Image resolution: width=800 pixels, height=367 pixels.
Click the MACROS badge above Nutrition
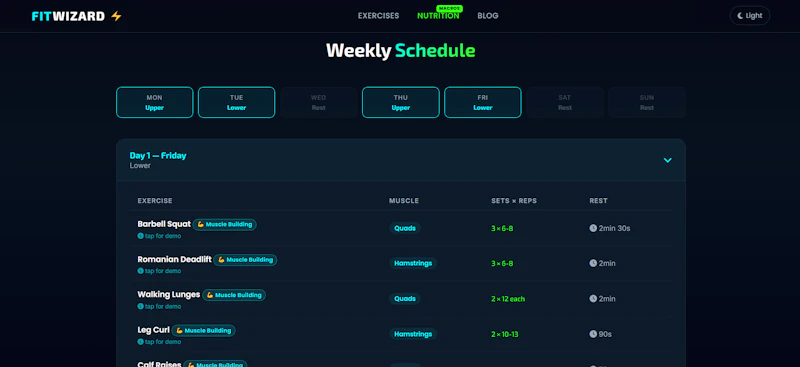click(x=449, y=9)
